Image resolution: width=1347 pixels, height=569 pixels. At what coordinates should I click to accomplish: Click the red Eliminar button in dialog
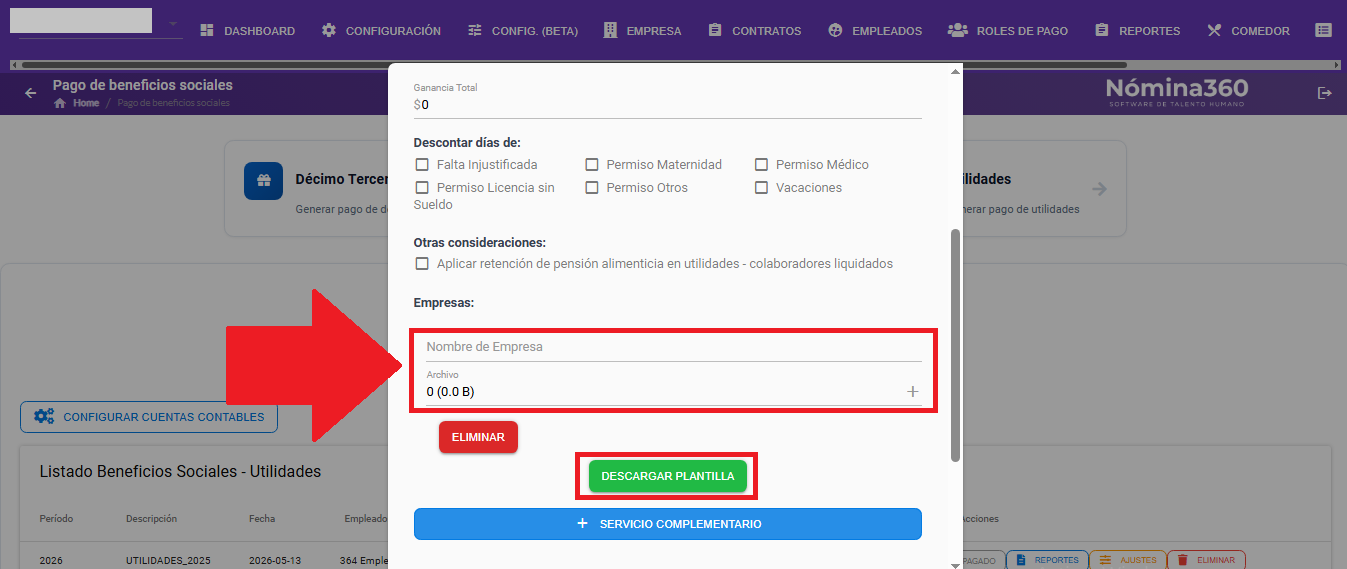point(478,437)
